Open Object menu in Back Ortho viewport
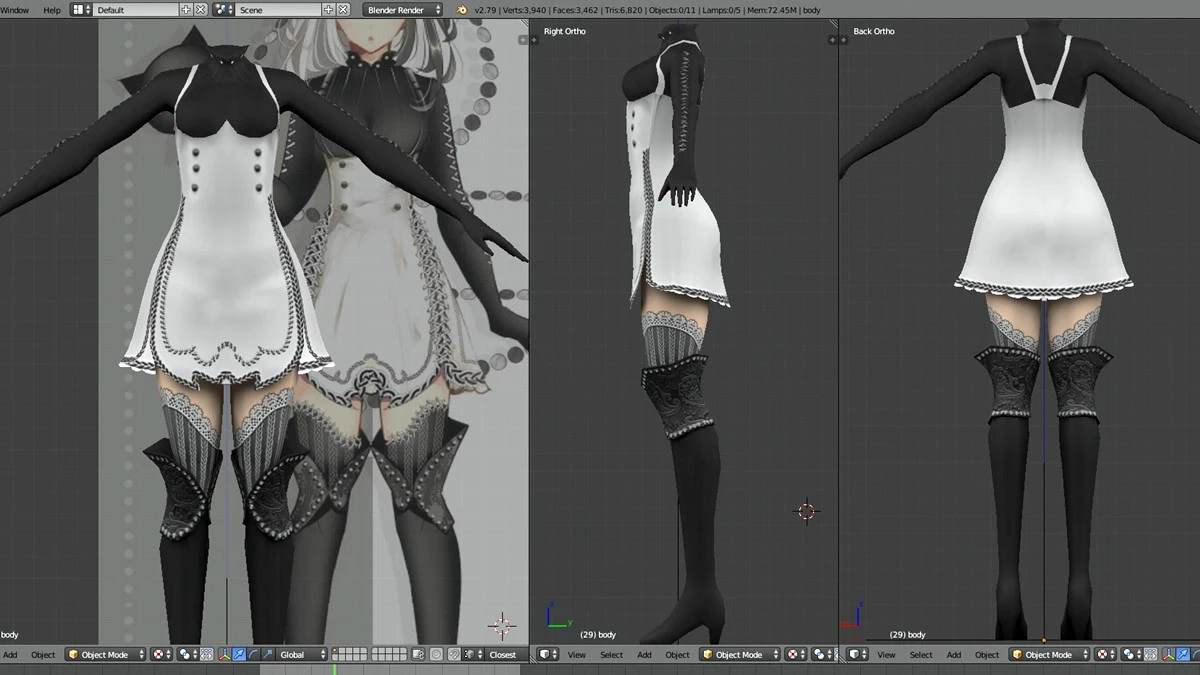 point(987,655)
